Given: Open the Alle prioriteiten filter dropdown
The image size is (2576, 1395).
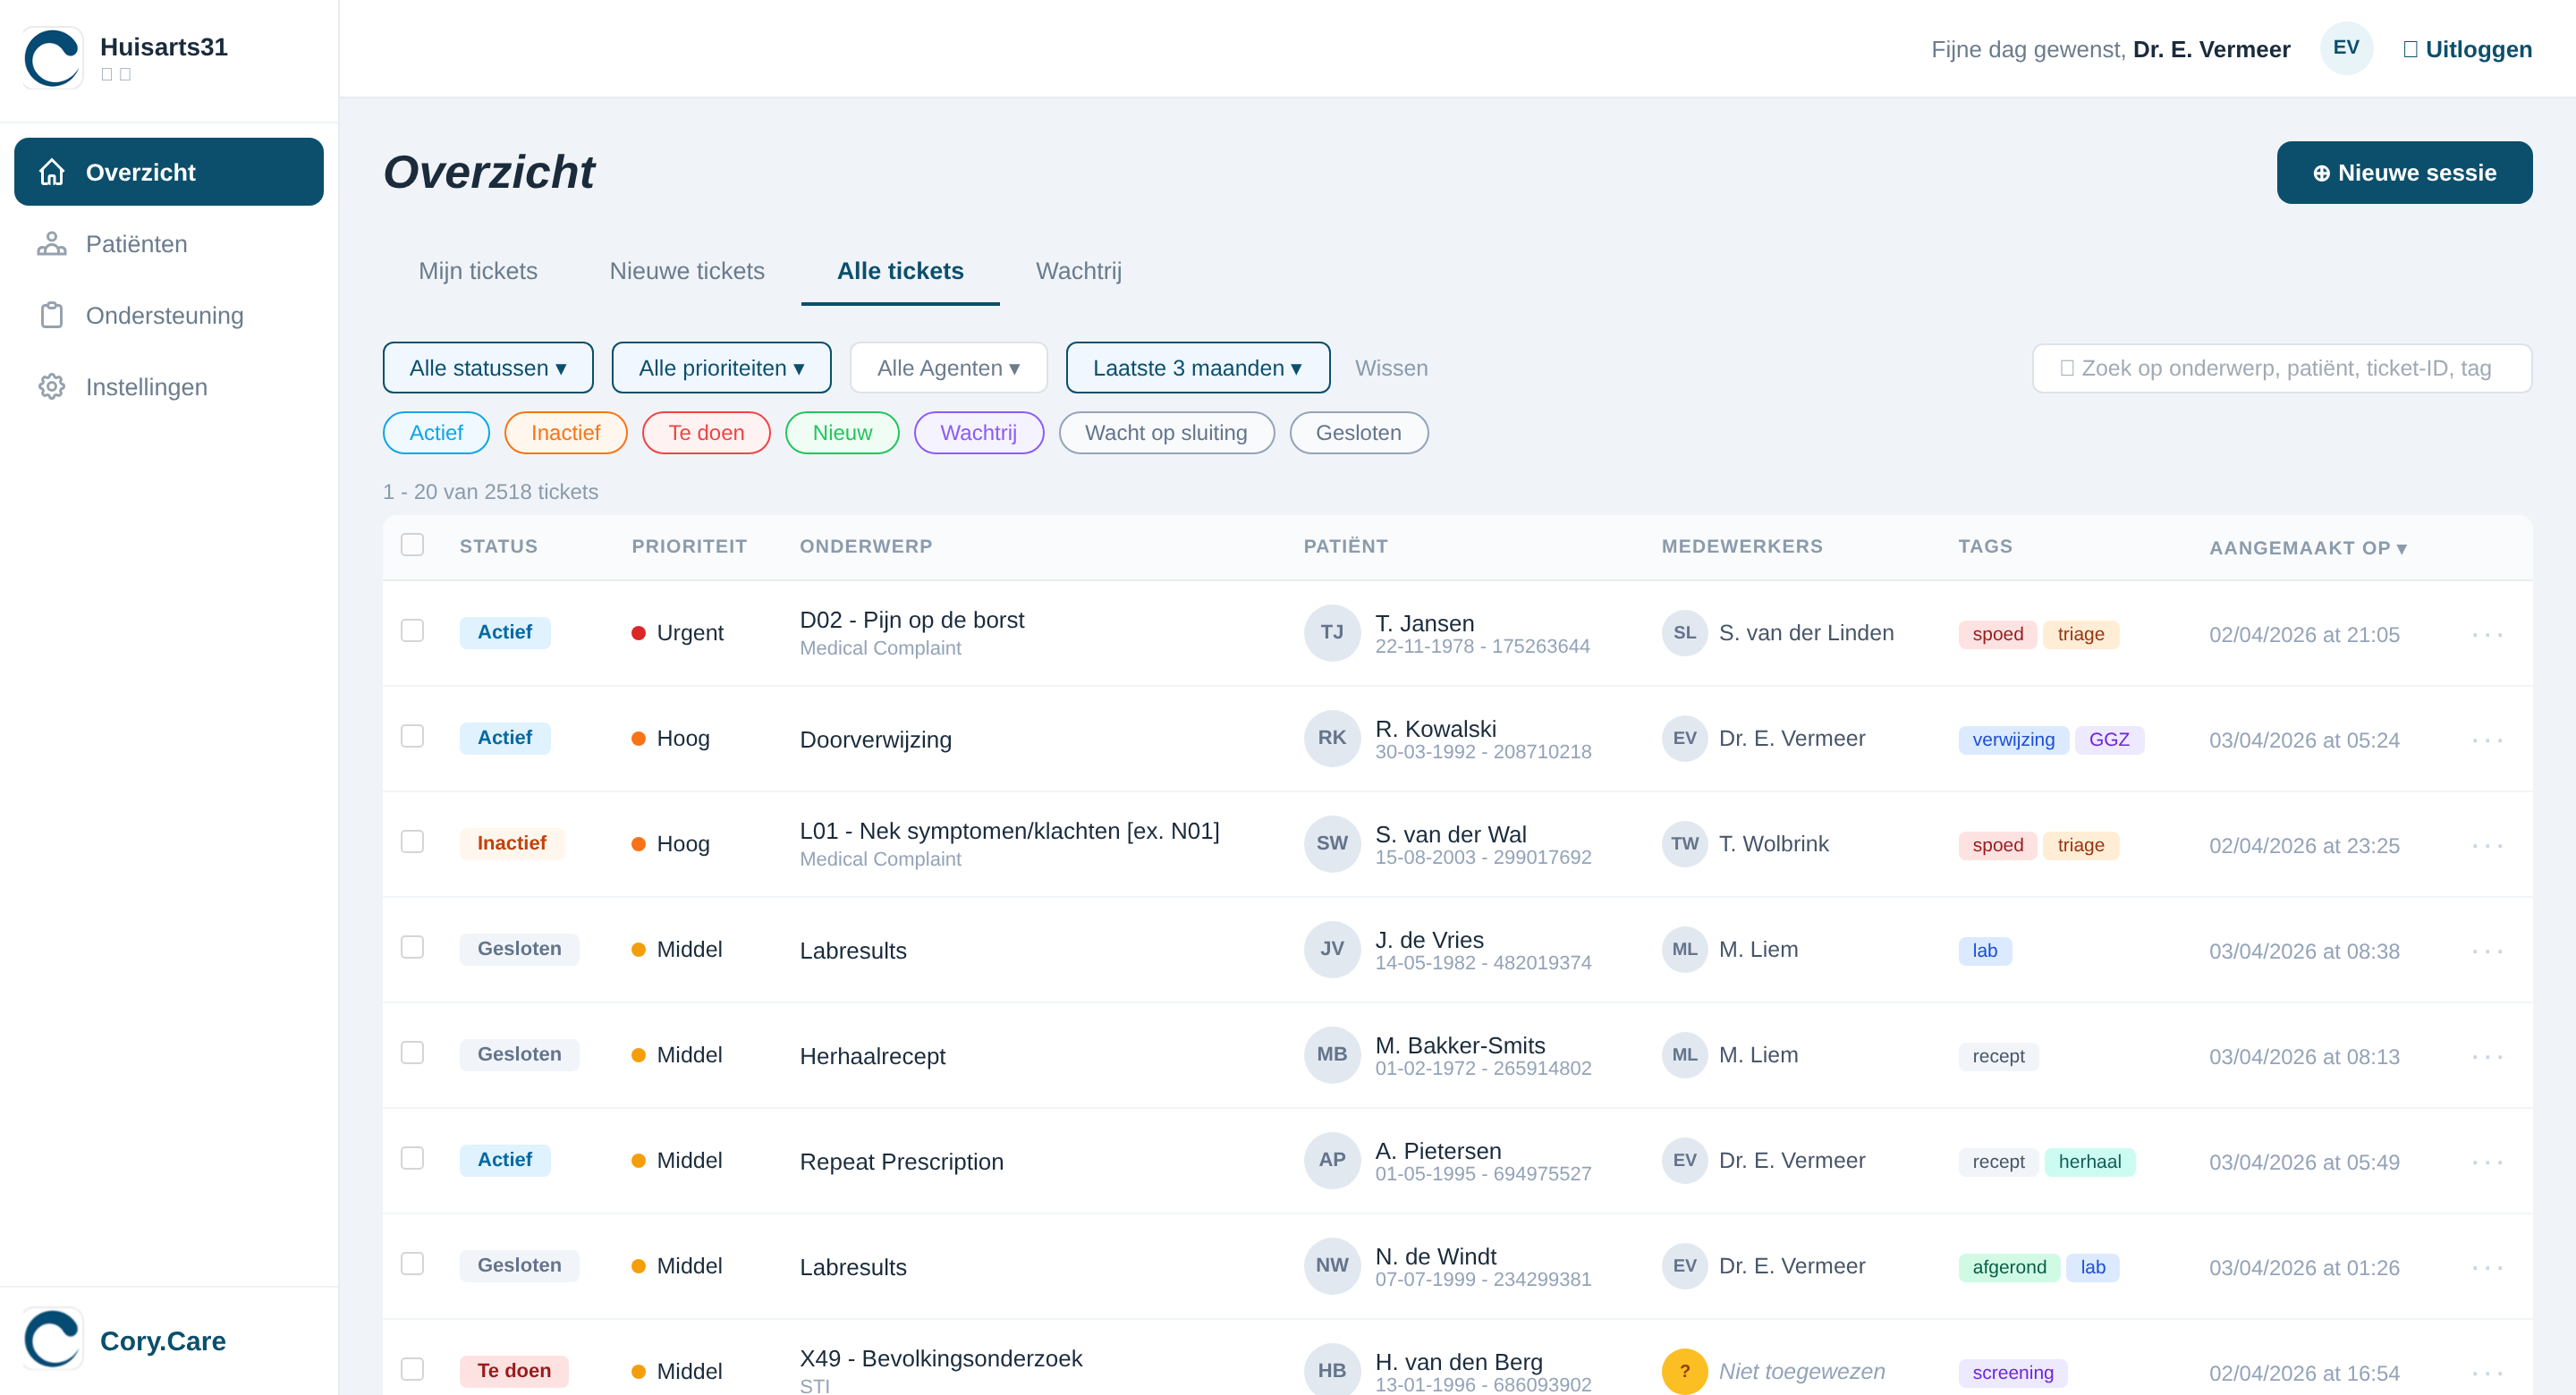Looking at the screenshot, I should coord(721,368).
